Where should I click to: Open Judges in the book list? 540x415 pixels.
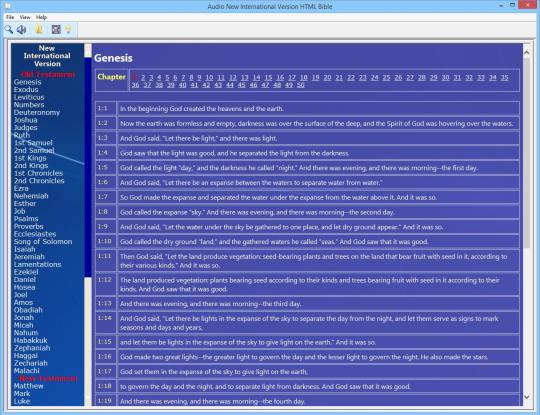[x=25, y=127]
